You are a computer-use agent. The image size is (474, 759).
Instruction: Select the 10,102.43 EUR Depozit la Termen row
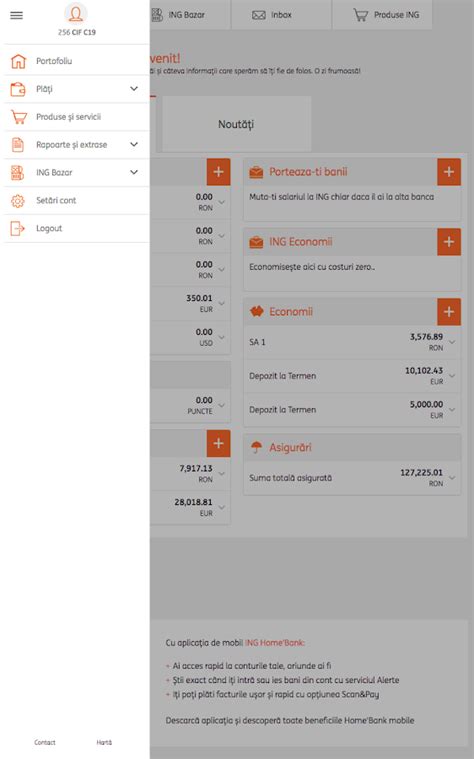pos(352,376)
